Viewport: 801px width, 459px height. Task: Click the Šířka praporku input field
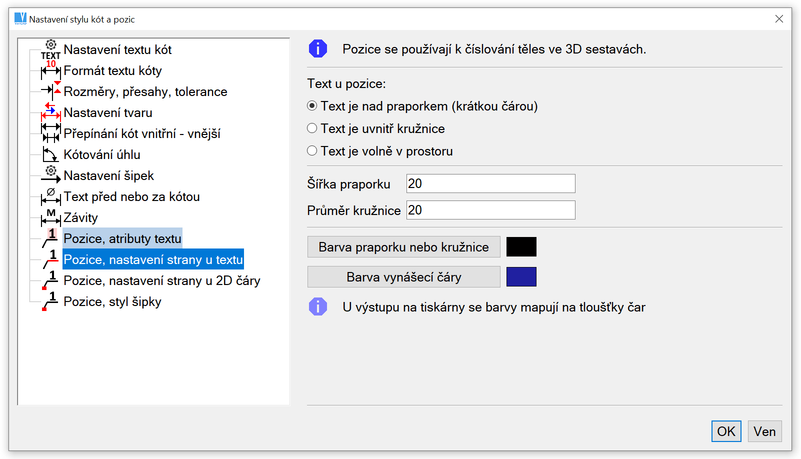coord(490,183)
